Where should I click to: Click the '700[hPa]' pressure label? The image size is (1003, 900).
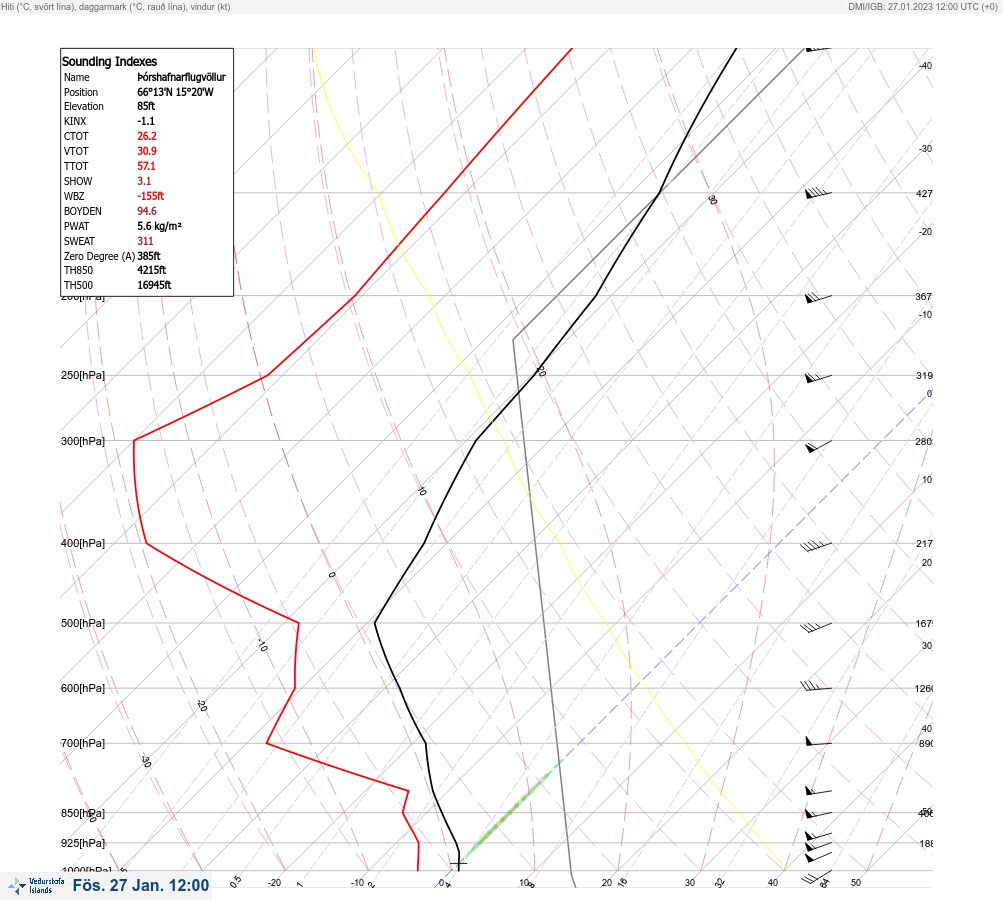coord(83,743)
